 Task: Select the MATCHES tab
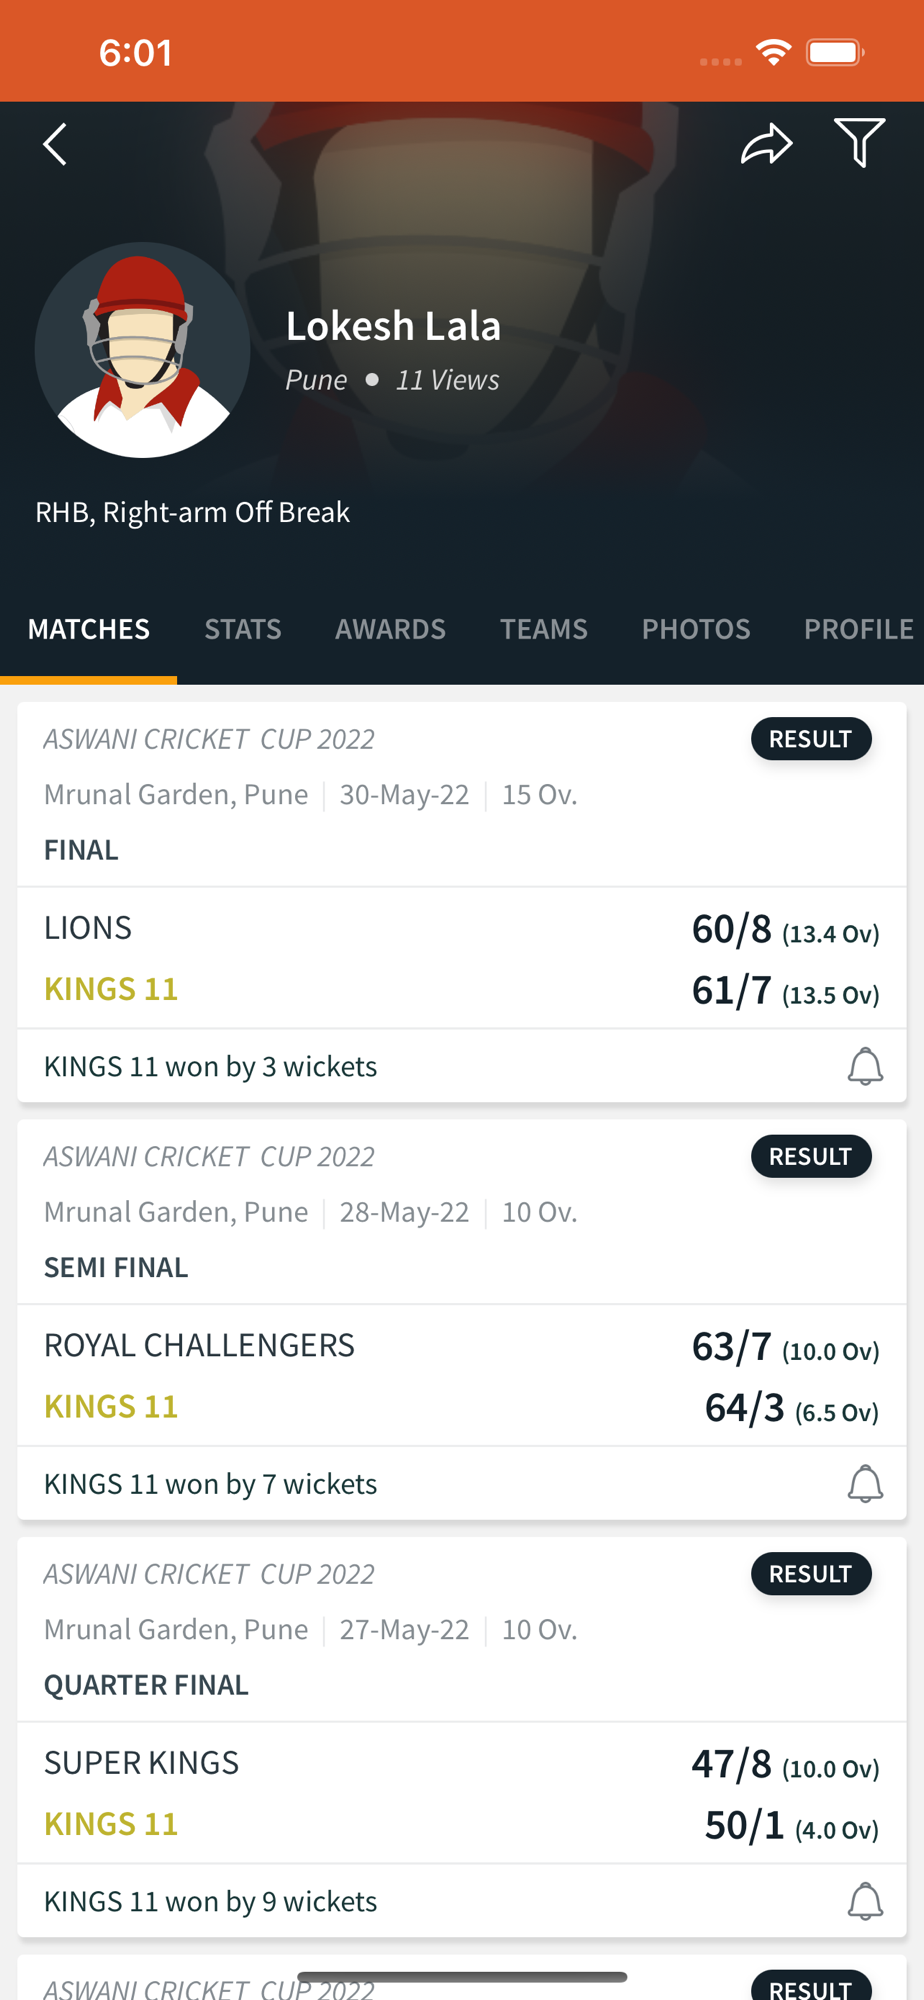point(89,629)
